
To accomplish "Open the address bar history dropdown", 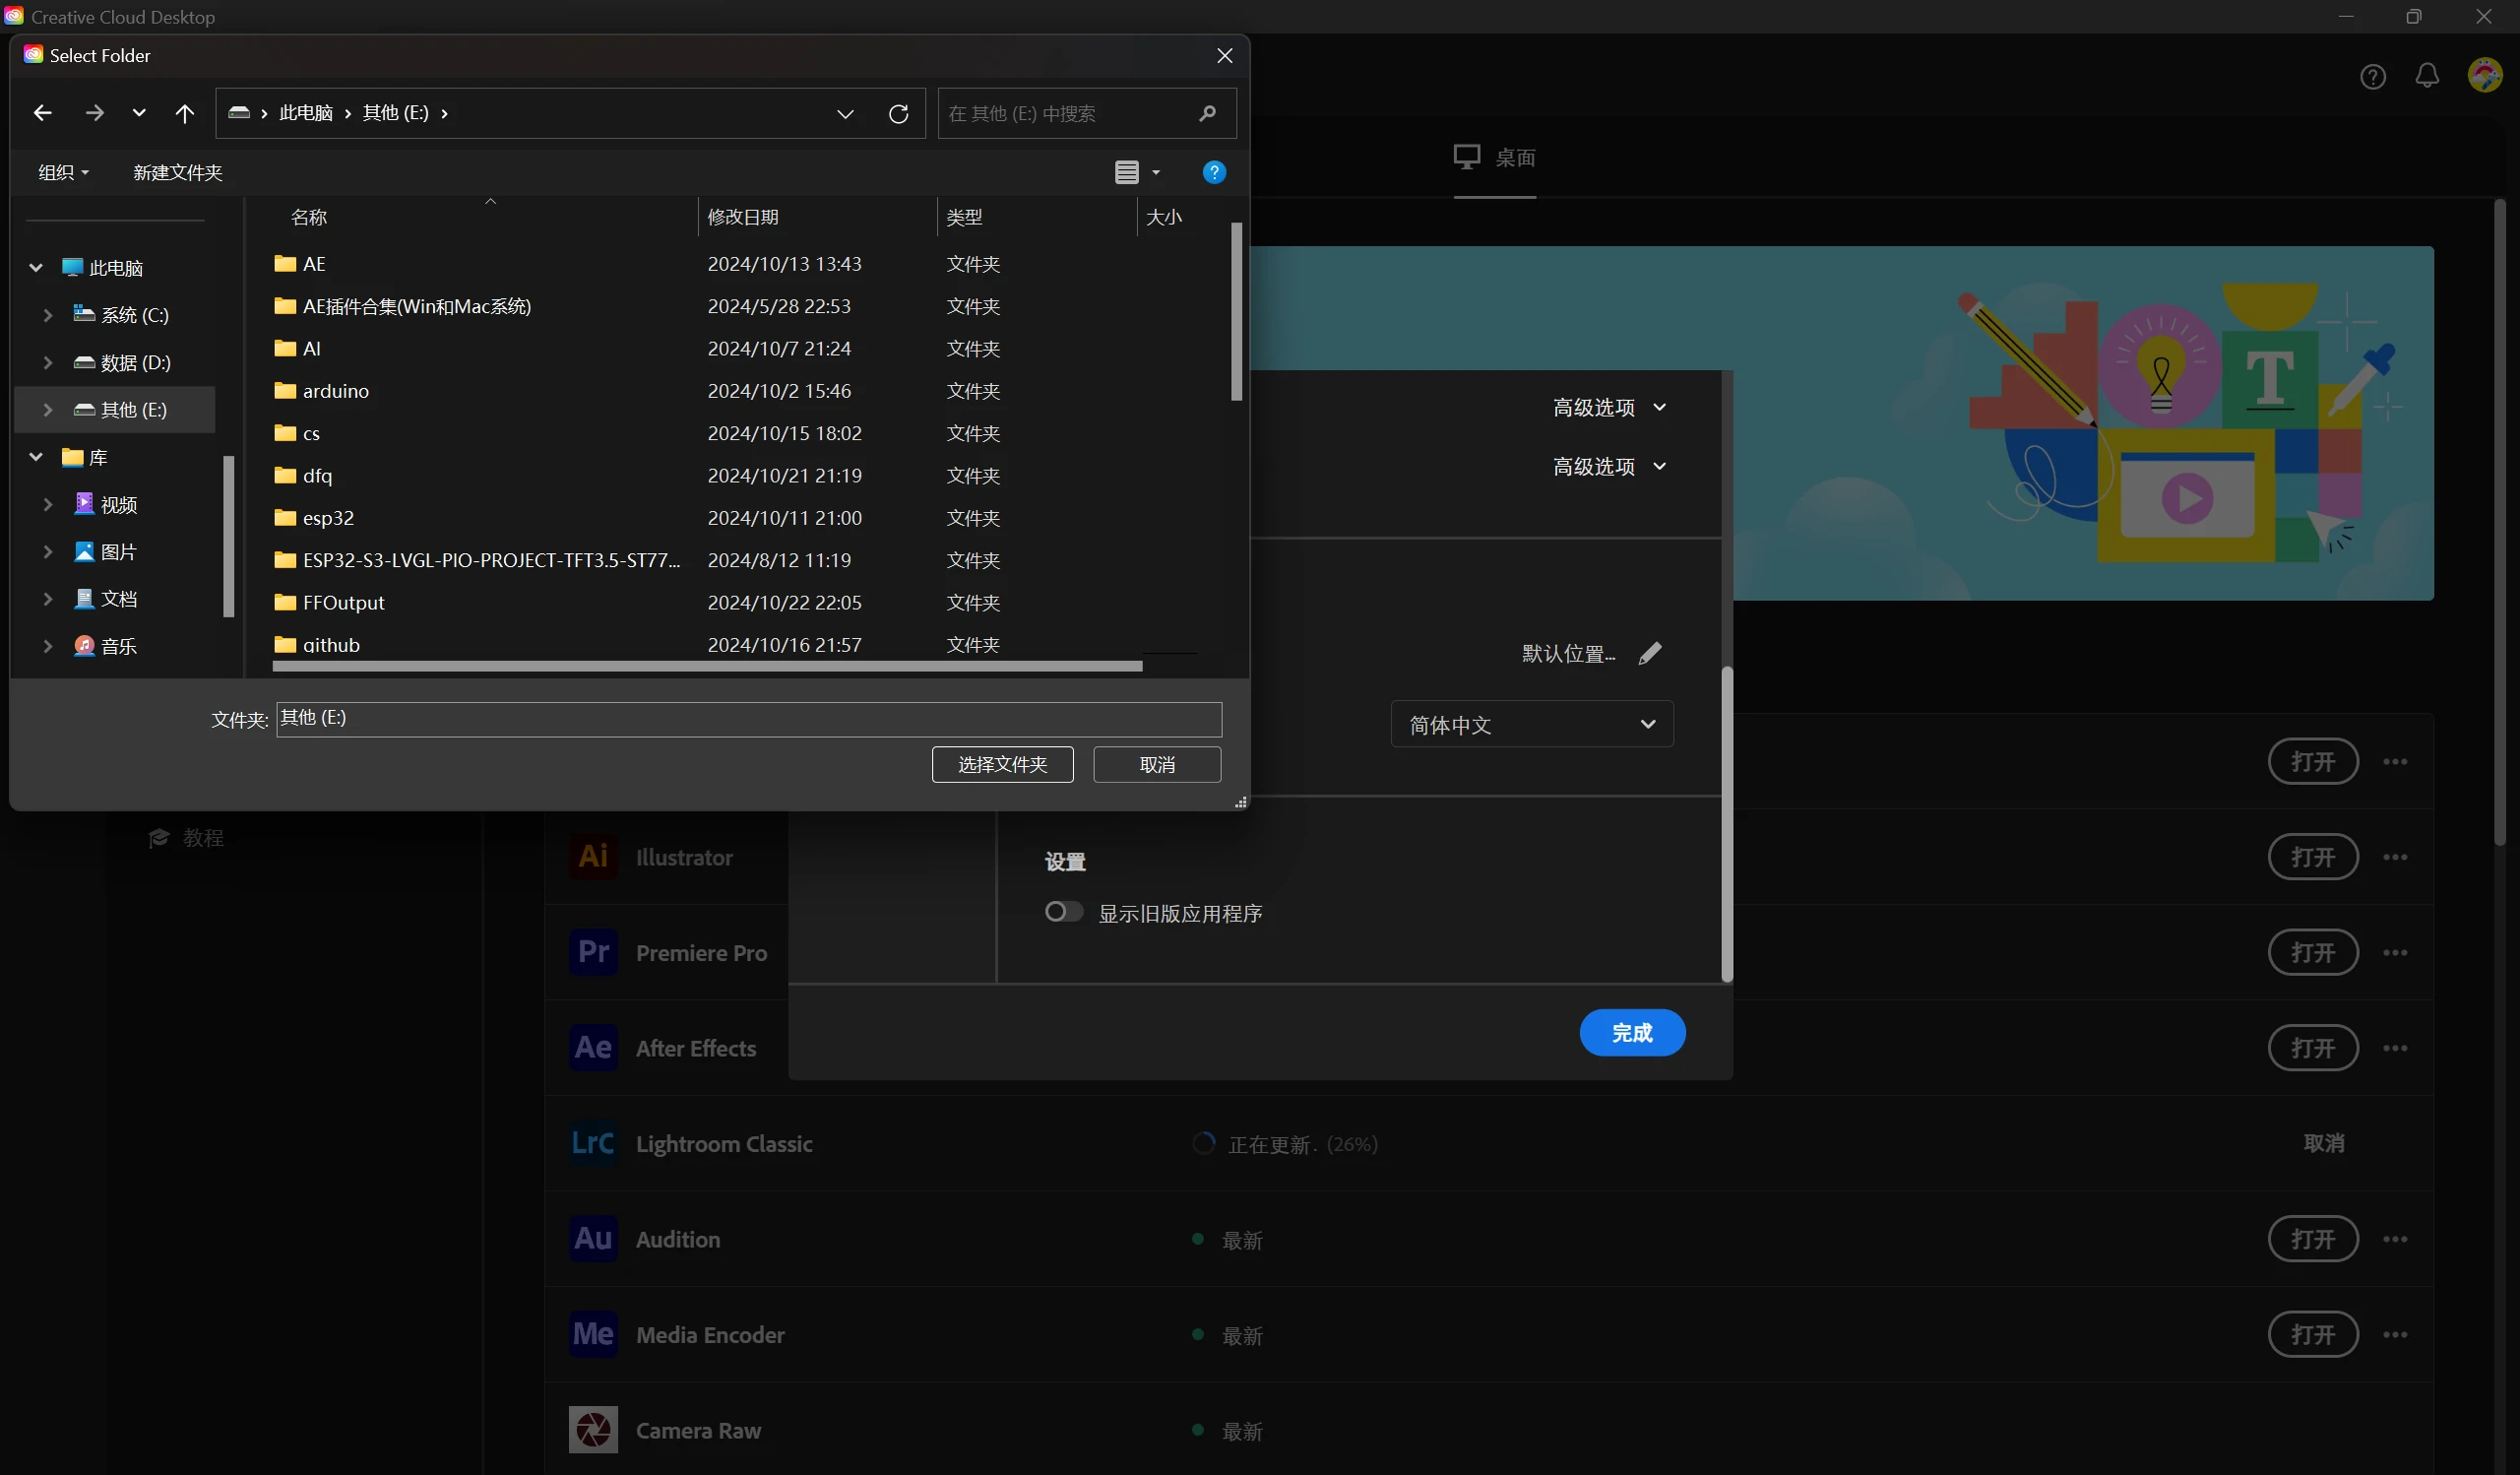I will (x=845, y=114).
